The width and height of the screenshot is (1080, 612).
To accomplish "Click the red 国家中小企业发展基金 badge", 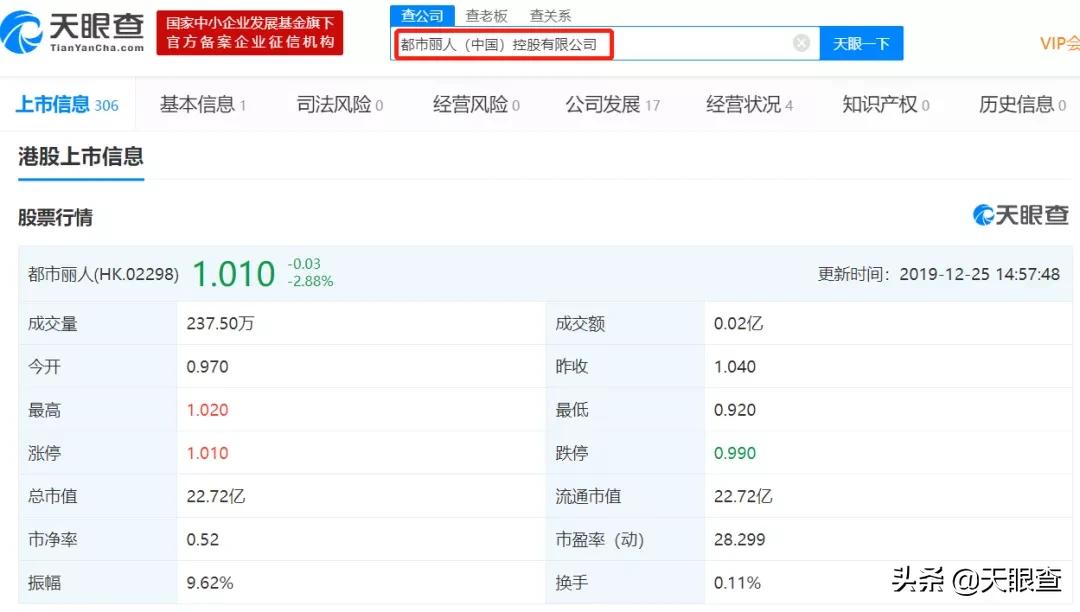I will [249, 32].
